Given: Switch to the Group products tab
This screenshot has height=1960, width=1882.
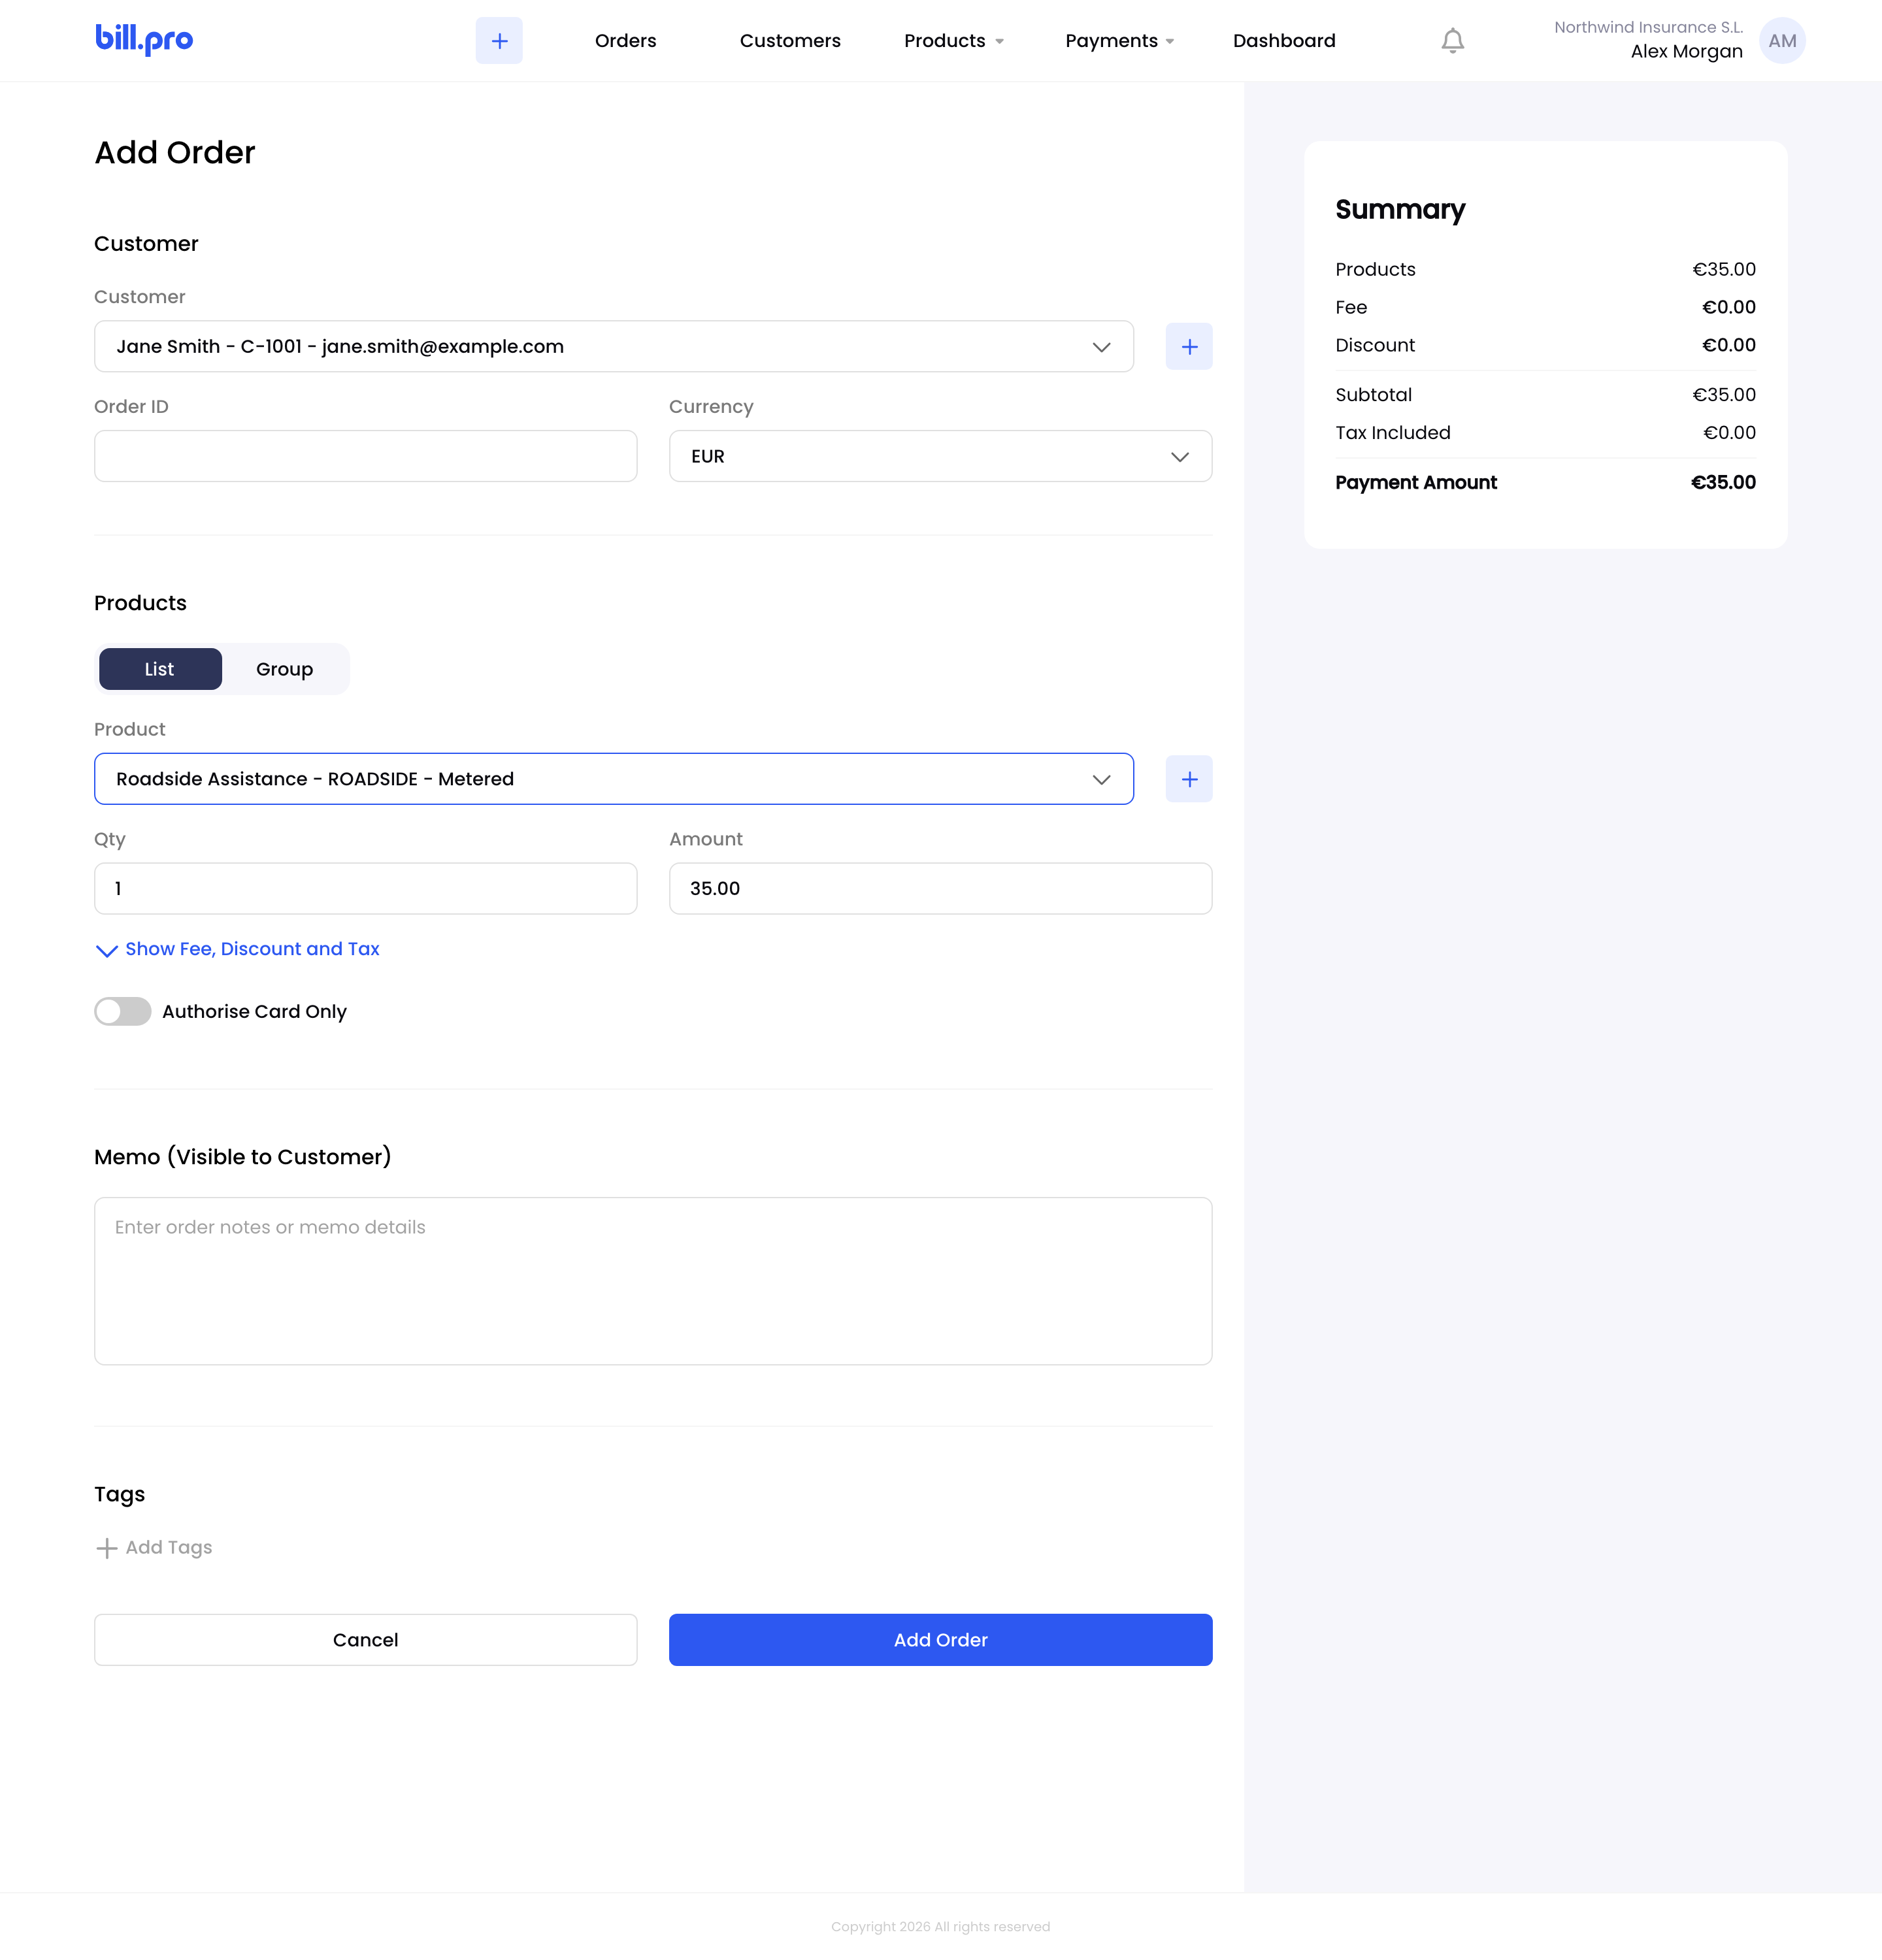Looking at the screenshot, I should [285, 669].
